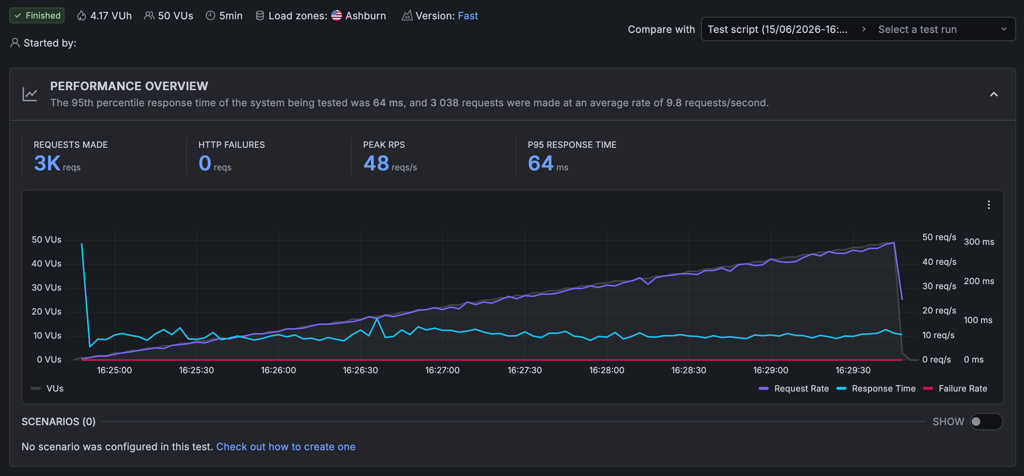Screen dimensions: 1024x476
Task: Click the US flag icon for Ashburn
Action: [336, 15]
